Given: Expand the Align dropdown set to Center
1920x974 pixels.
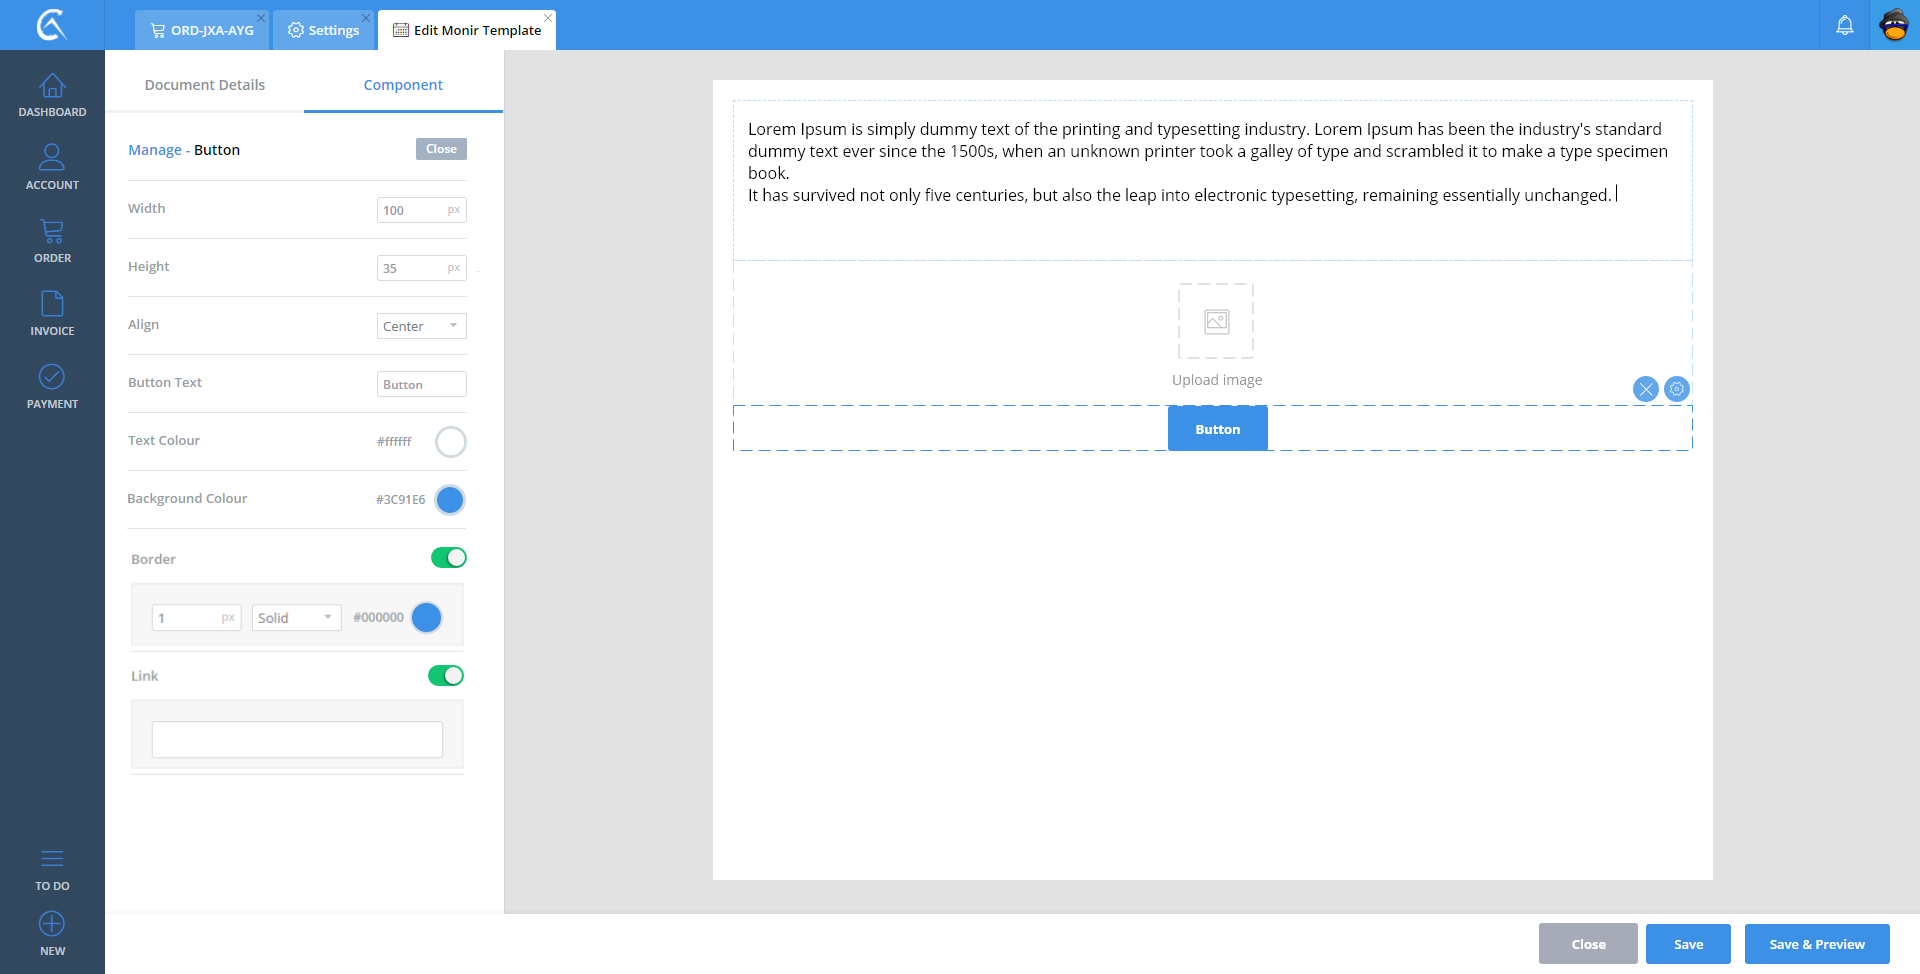Looking at the screenshot, I should [x=421, y=326].
